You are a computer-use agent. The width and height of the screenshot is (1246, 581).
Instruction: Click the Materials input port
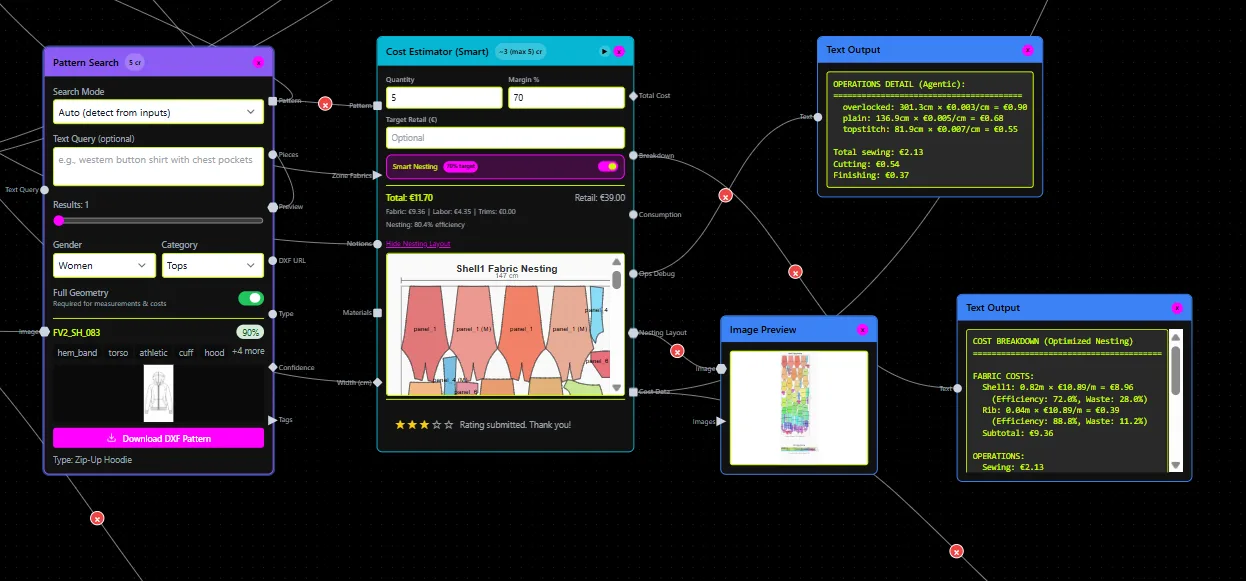point(377,313)
